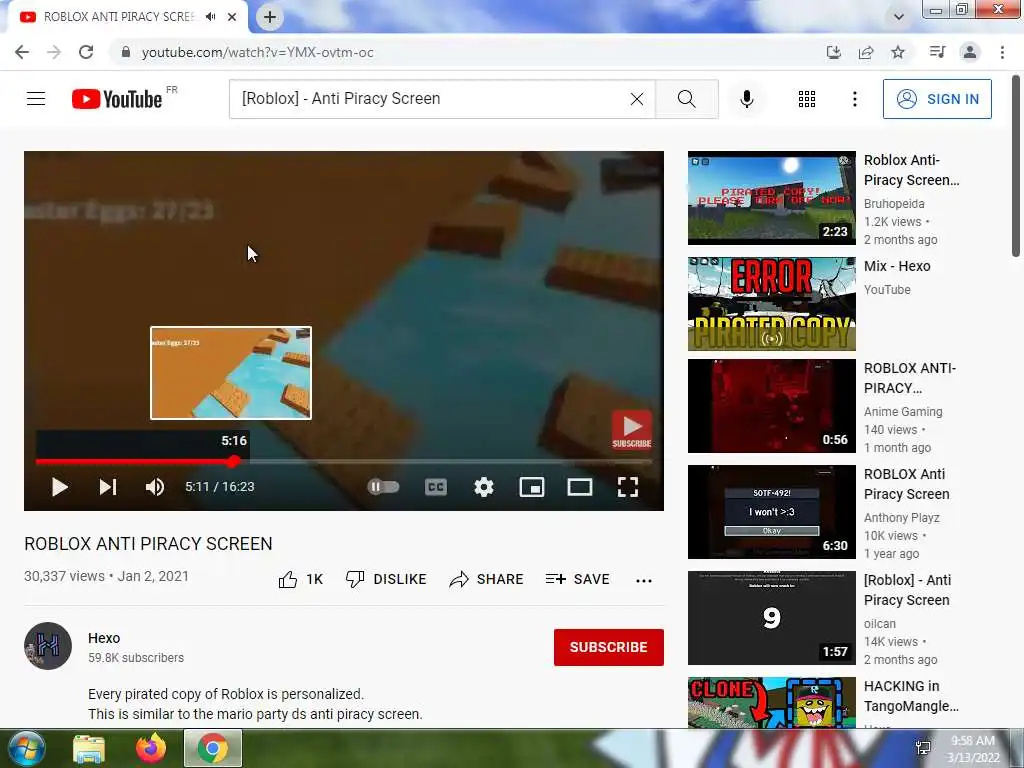Save the video to a playlist
The image size is (1024, 768).
click(x=577, y=579)
